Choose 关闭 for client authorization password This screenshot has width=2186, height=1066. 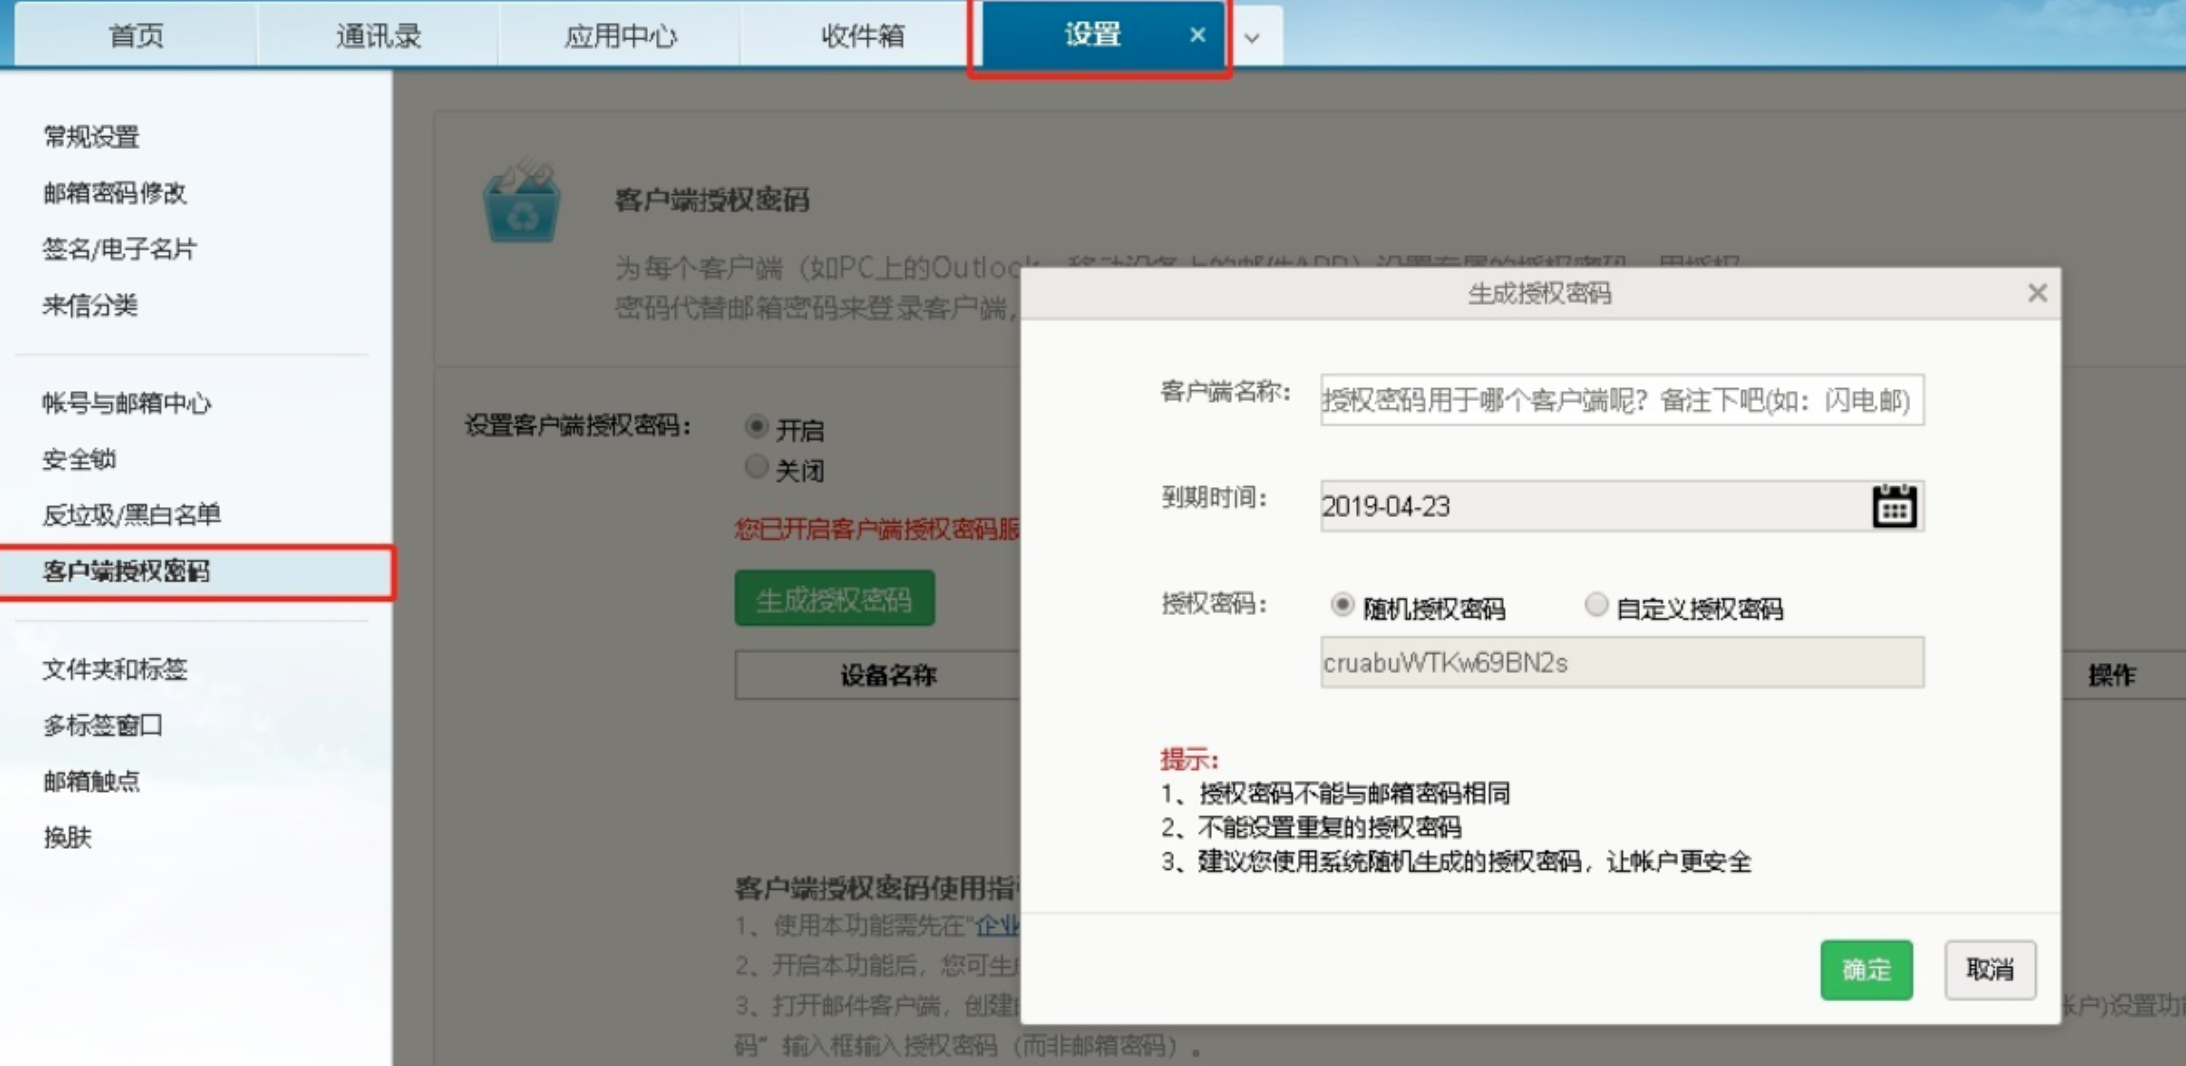point(757,467)
